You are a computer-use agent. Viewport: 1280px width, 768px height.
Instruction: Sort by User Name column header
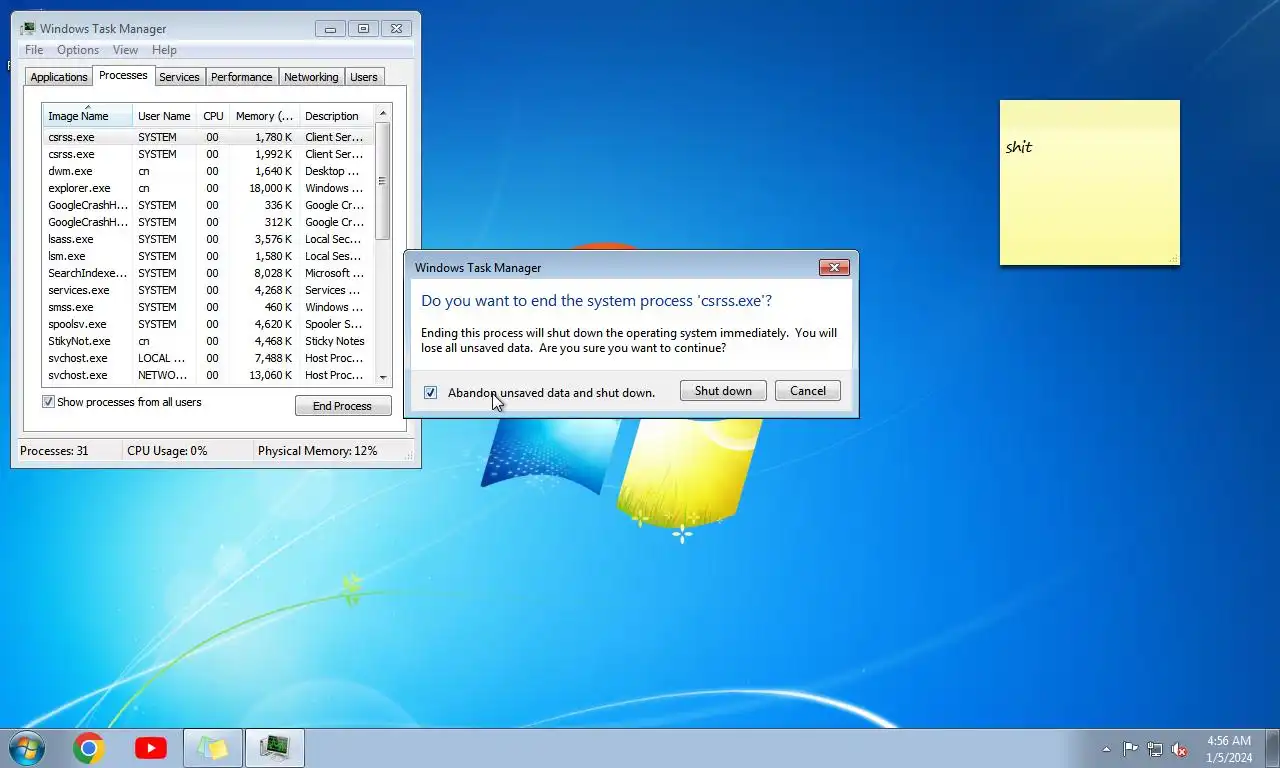click(x=164, y=116)
